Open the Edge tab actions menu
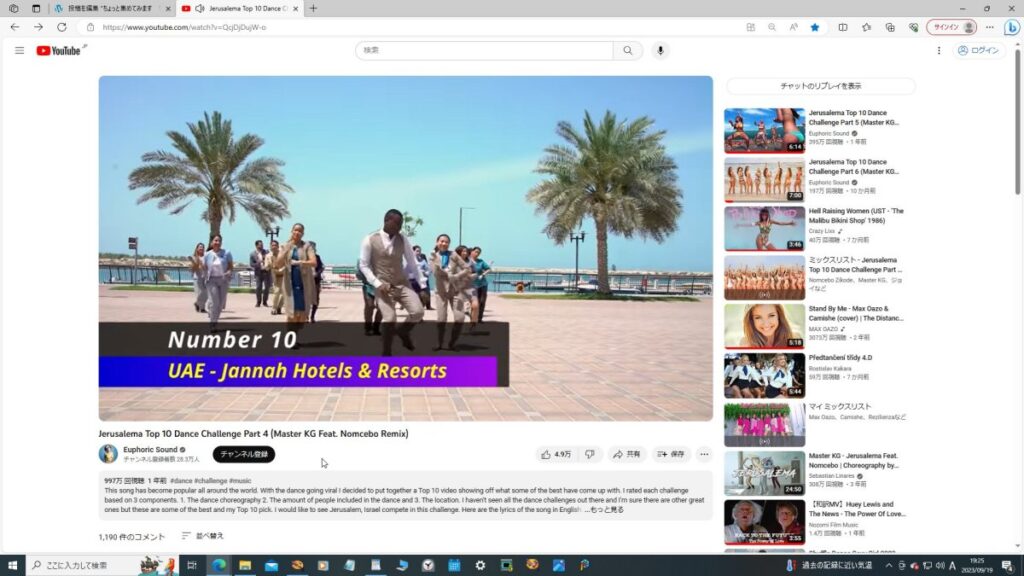This screenshot has width=1024, height=576. click(x=36, y=8)
